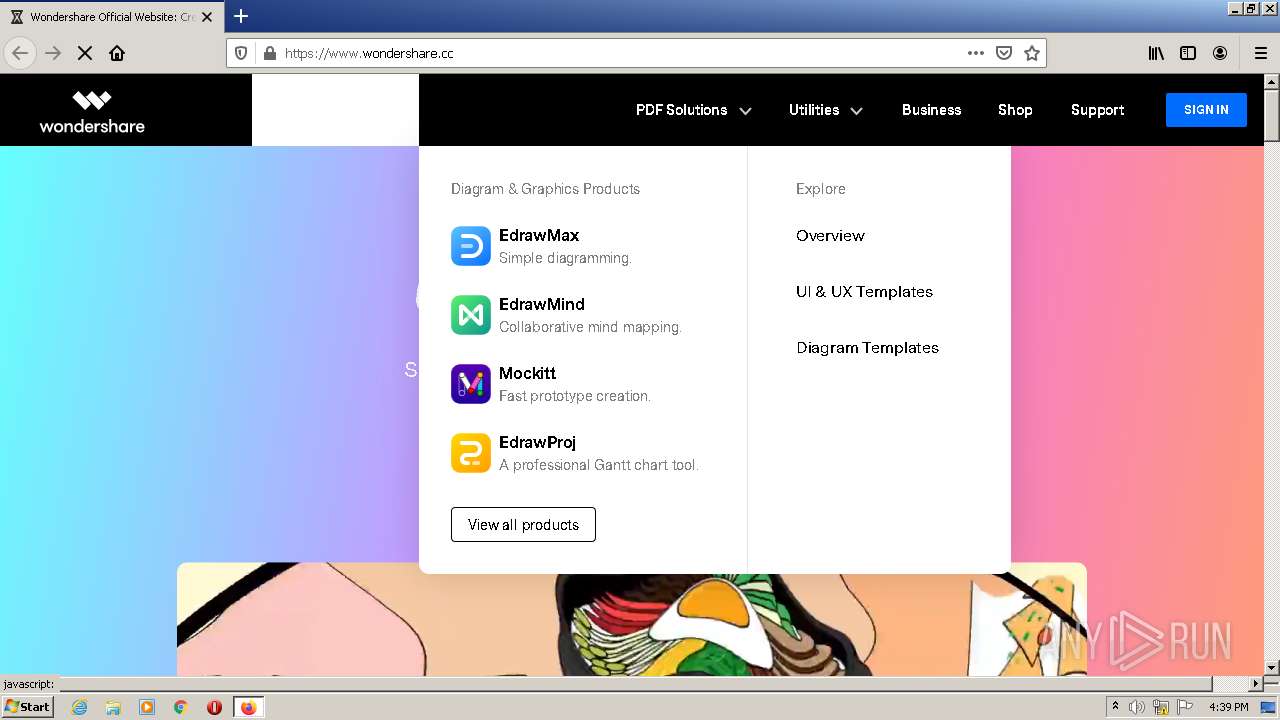Click vertical scrollbar up arrow
1280x720 pixels.
(x=1272, y=83)
